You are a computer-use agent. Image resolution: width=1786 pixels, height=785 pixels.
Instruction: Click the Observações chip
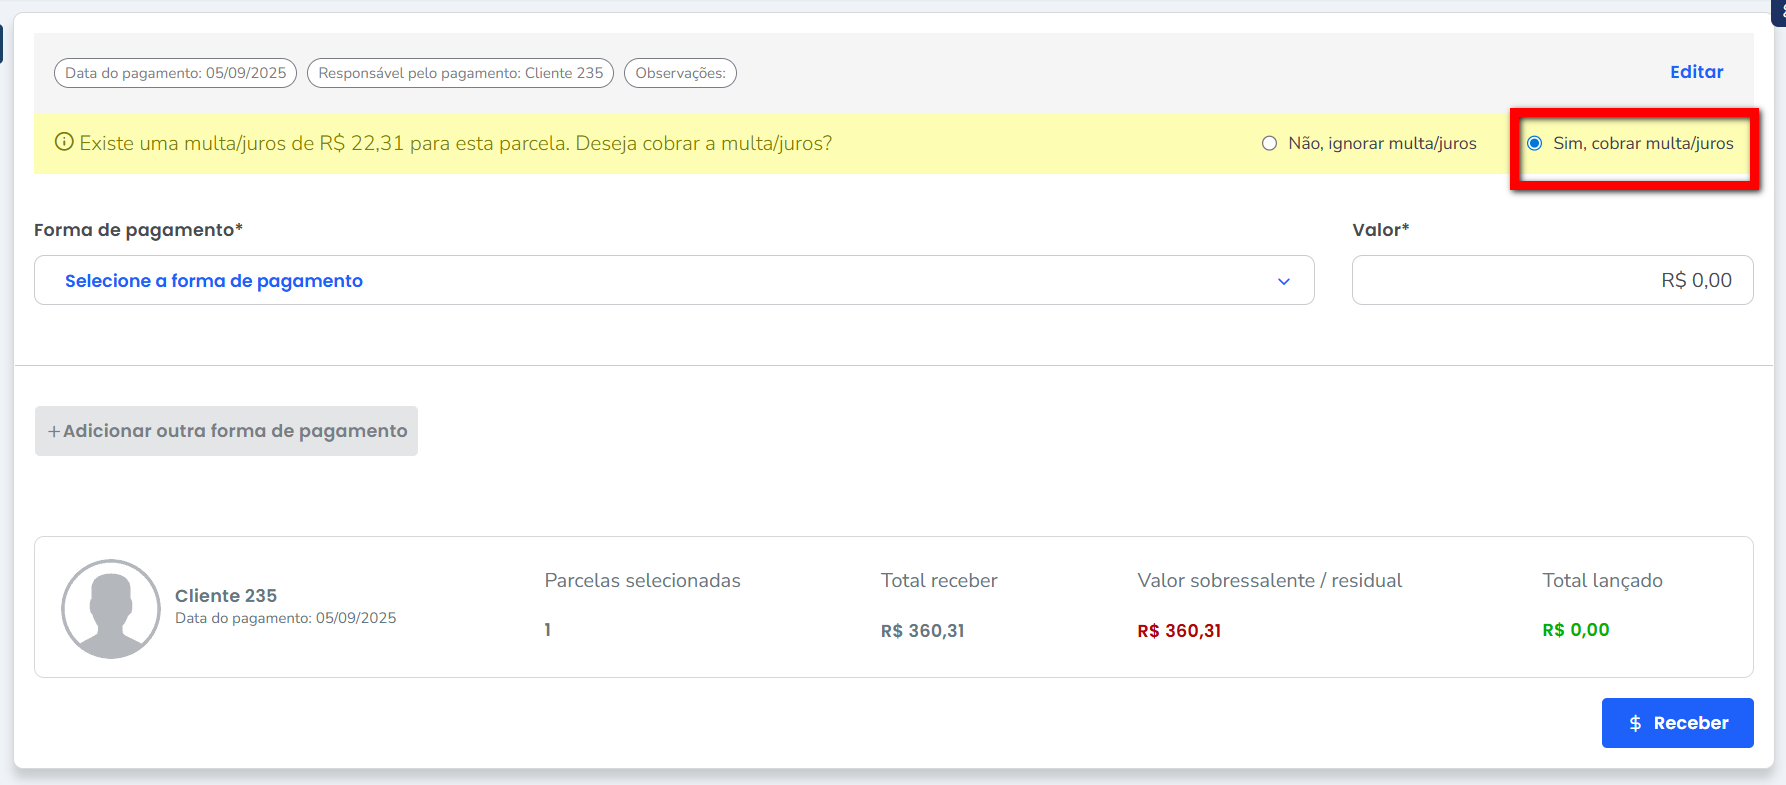(x=680, y=73)
